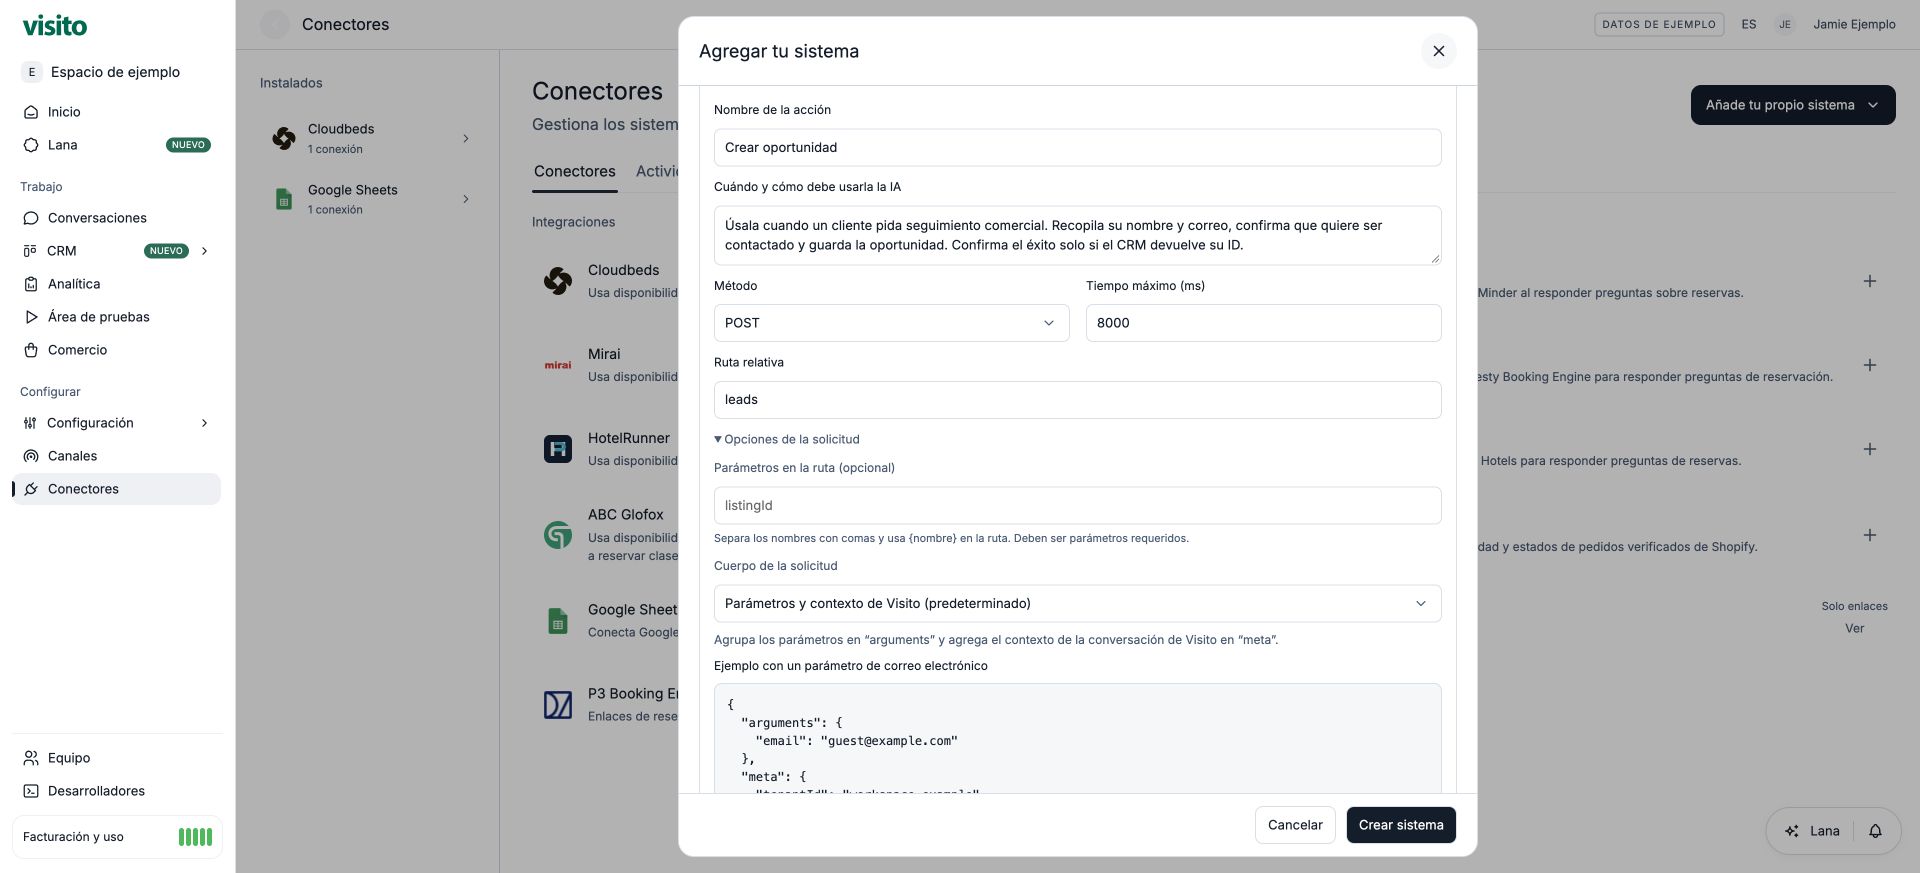Click the Cloudbeds logo in Instalados
This screenshot has height=873, width=1920.
[284, 138]
